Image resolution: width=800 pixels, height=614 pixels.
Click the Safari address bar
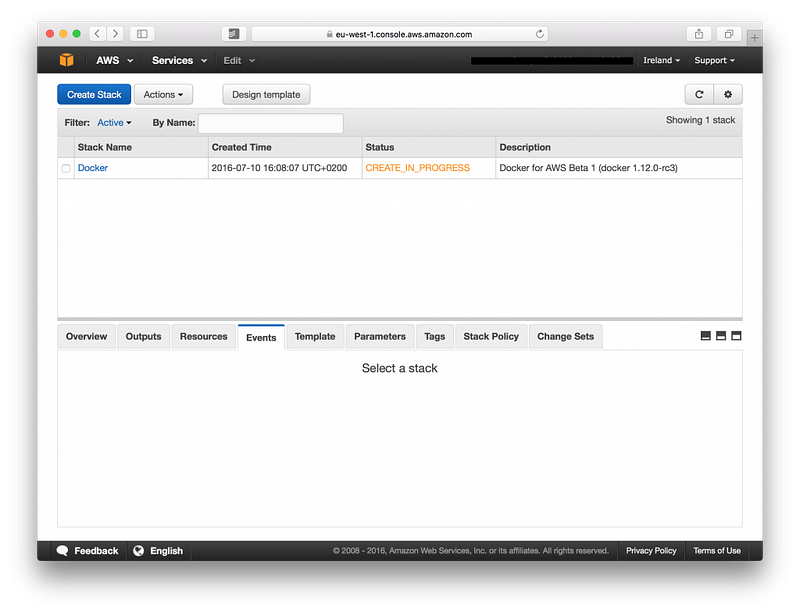(x=400, y=34)
